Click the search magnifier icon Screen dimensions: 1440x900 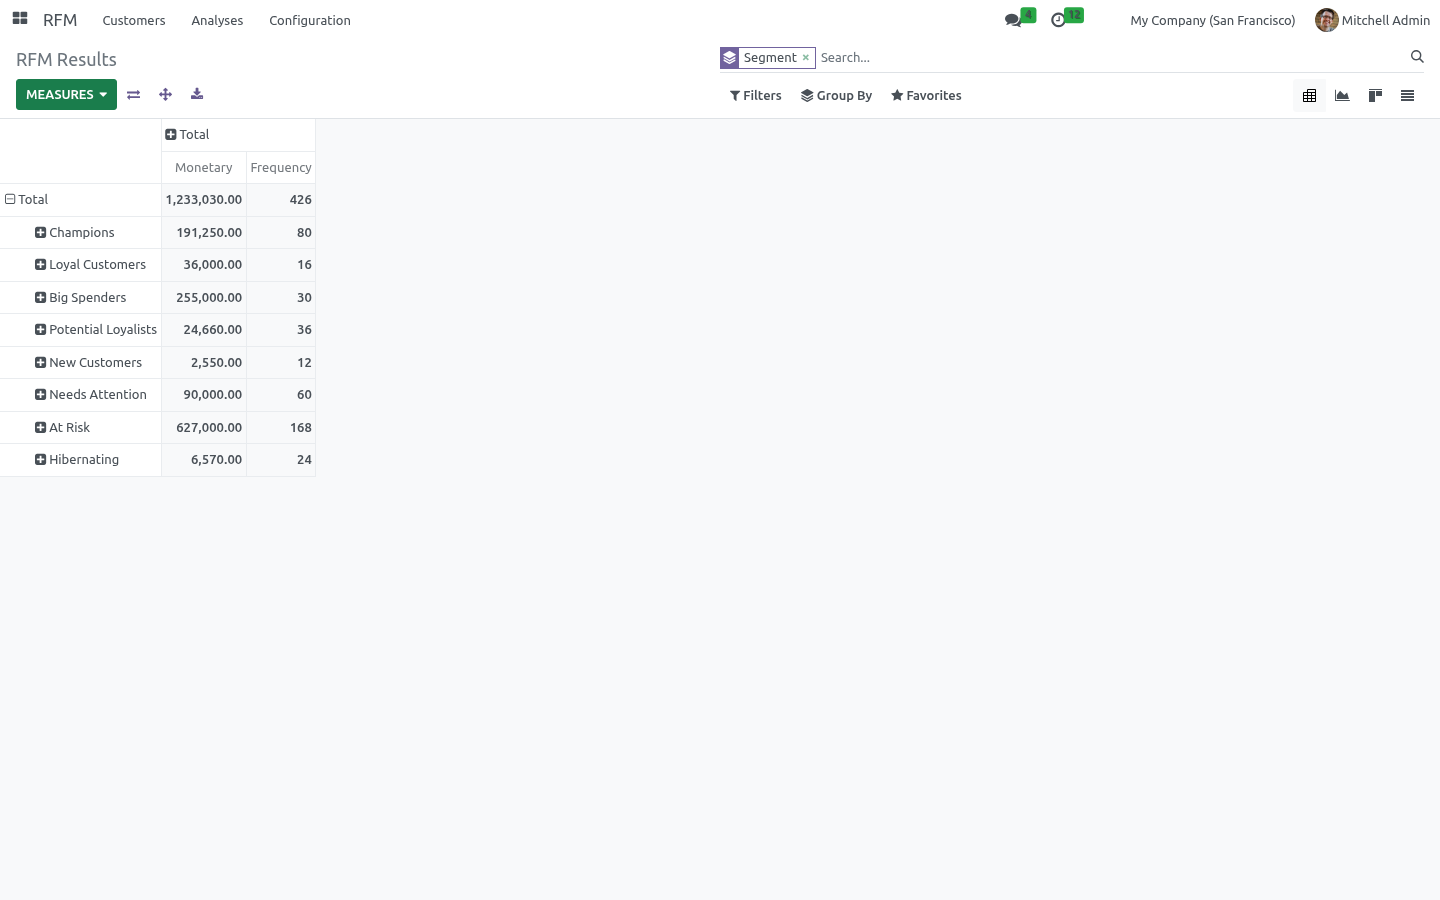click(x=1417, y=57)
